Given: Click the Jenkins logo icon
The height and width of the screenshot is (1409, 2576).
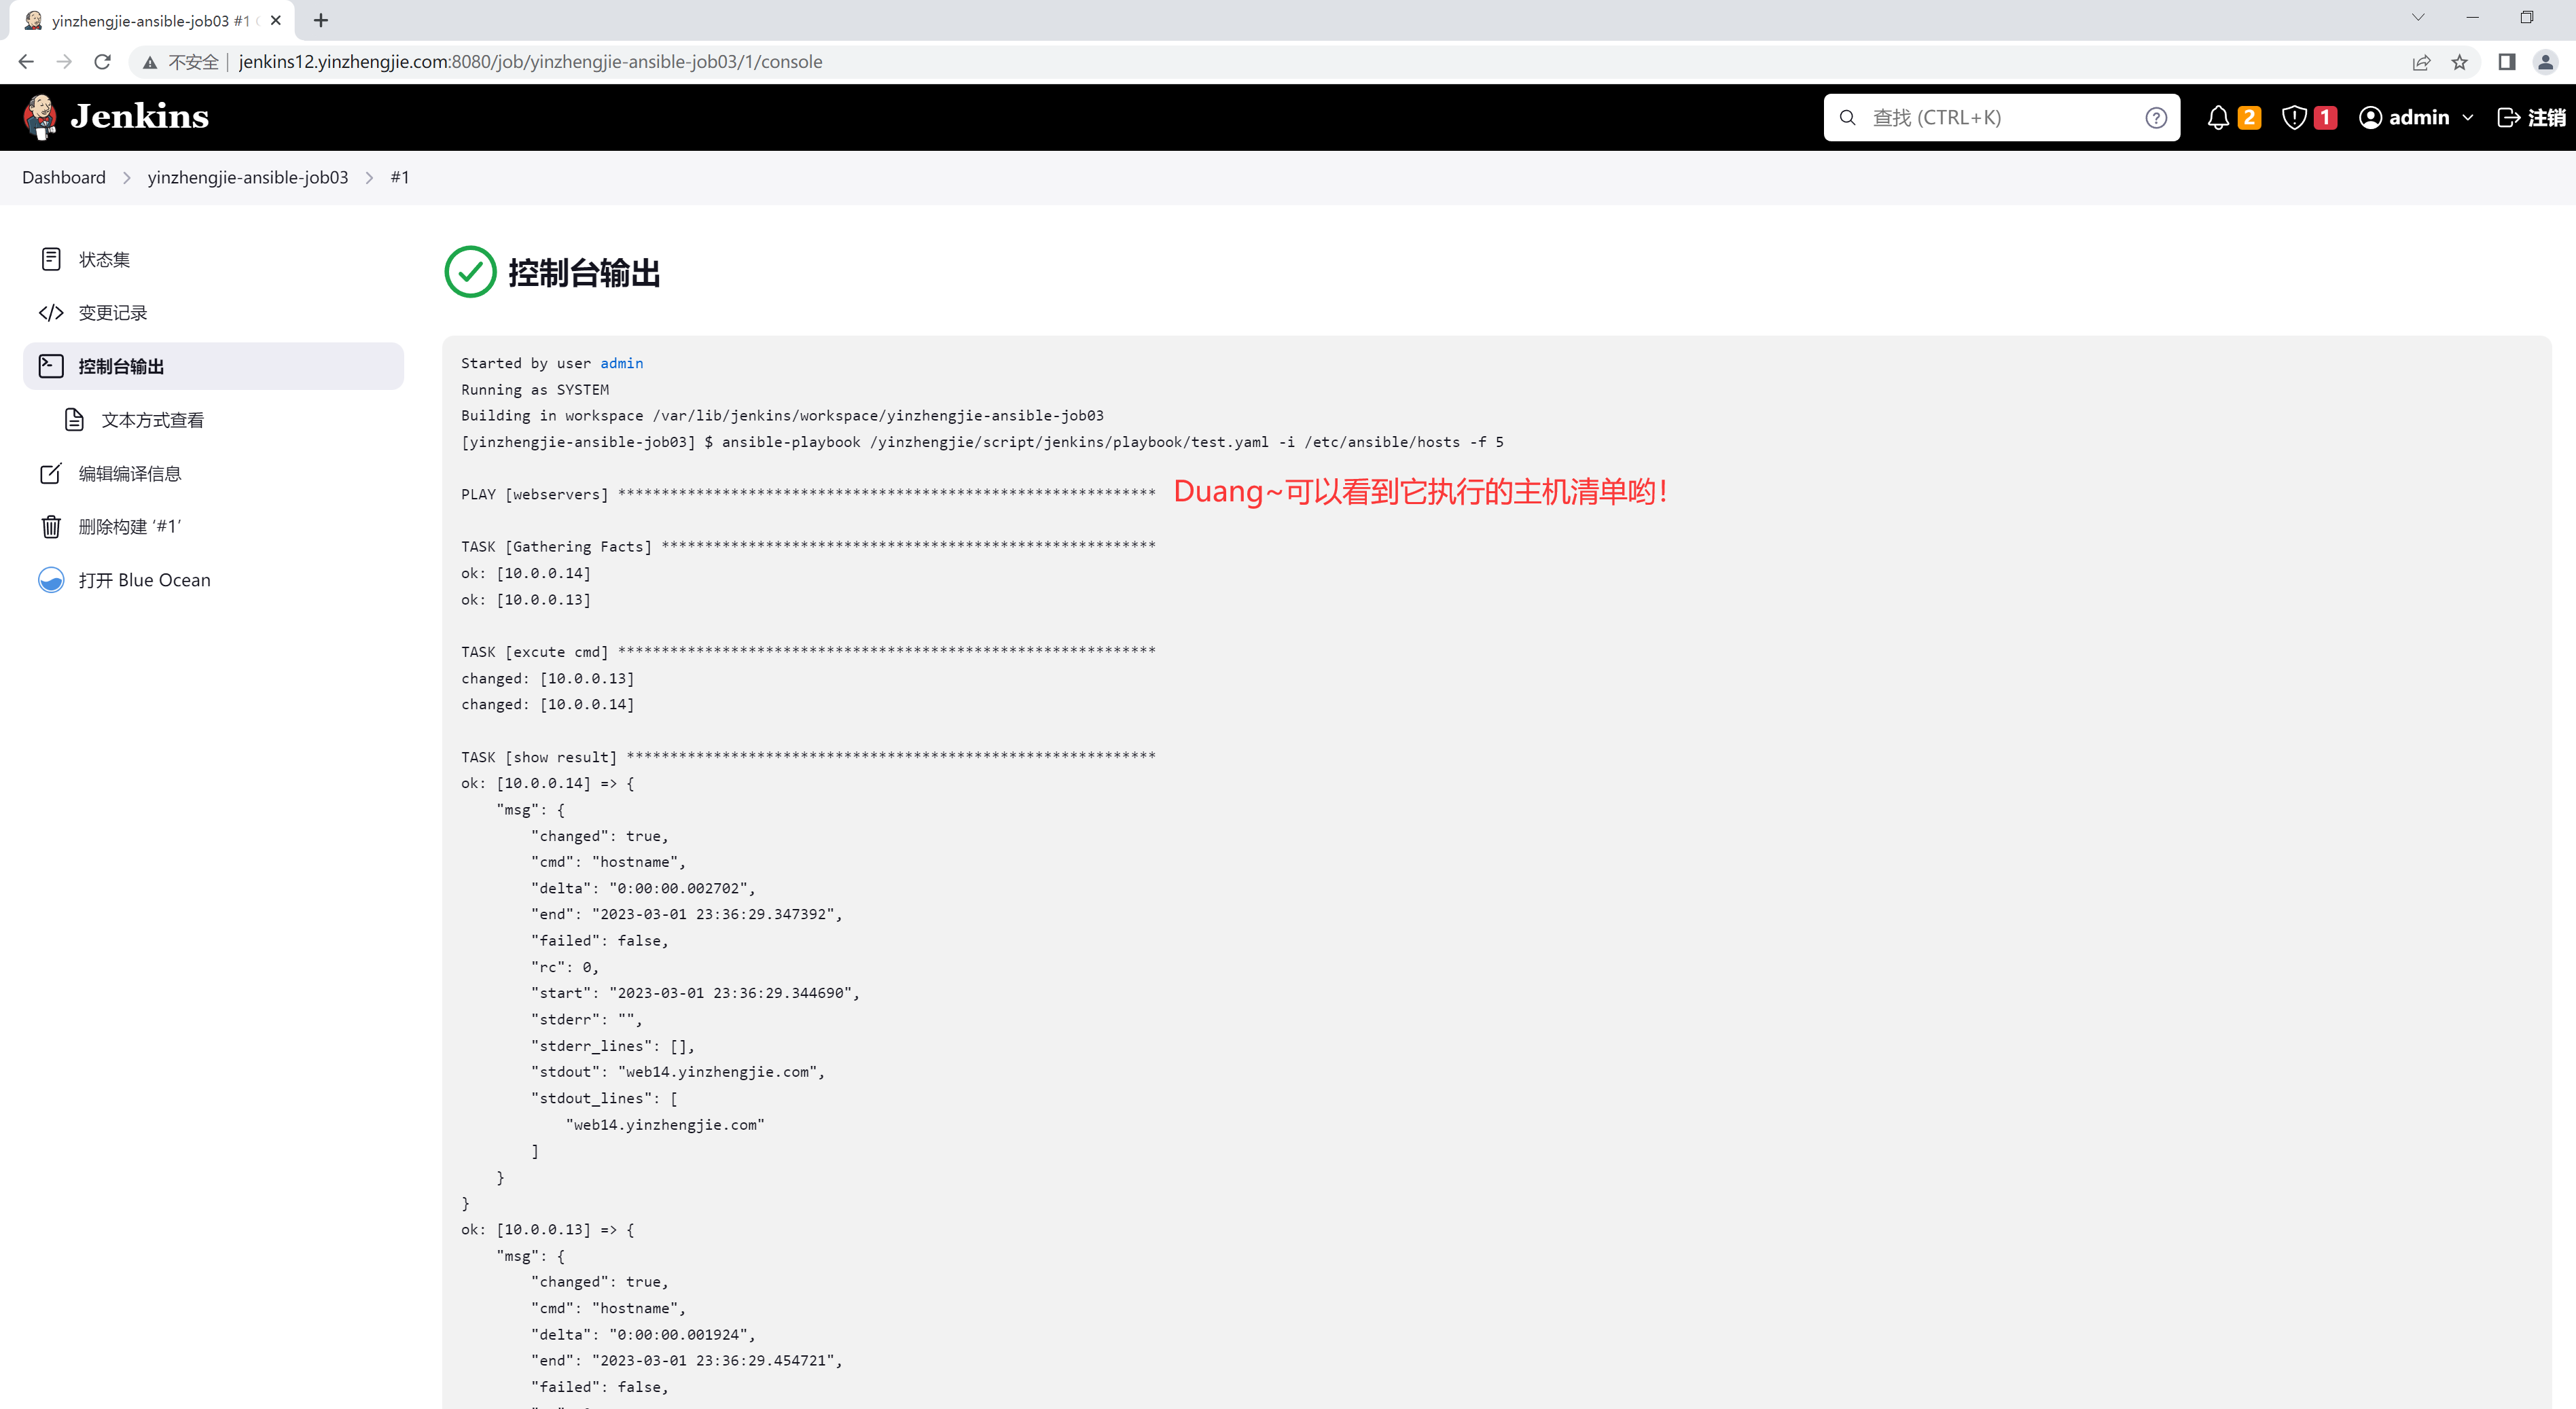Looking at the screenshot, I should [x=40, y=117].
